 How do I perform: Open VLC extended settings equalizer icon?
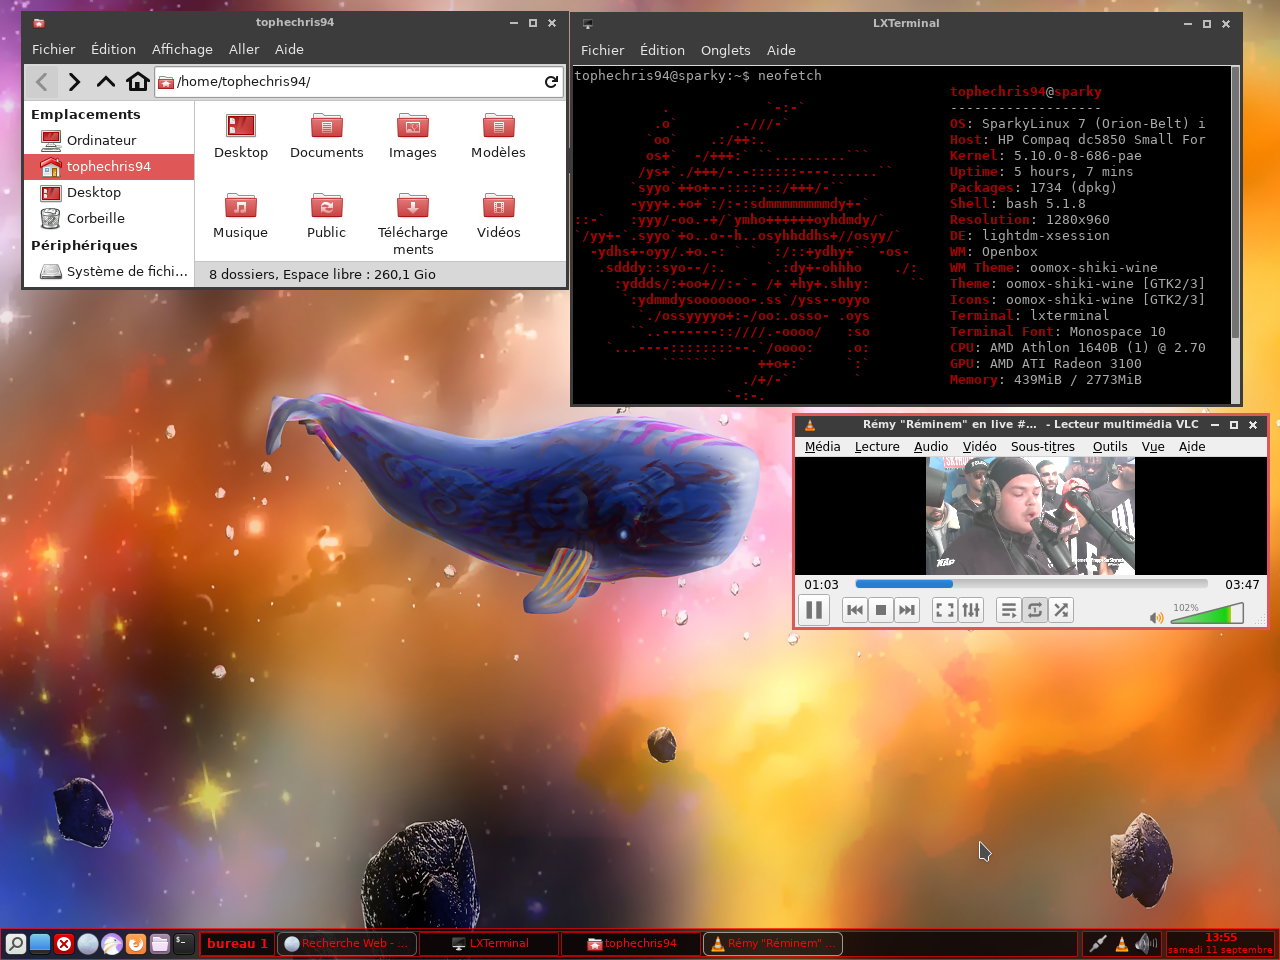coord(971,610)
